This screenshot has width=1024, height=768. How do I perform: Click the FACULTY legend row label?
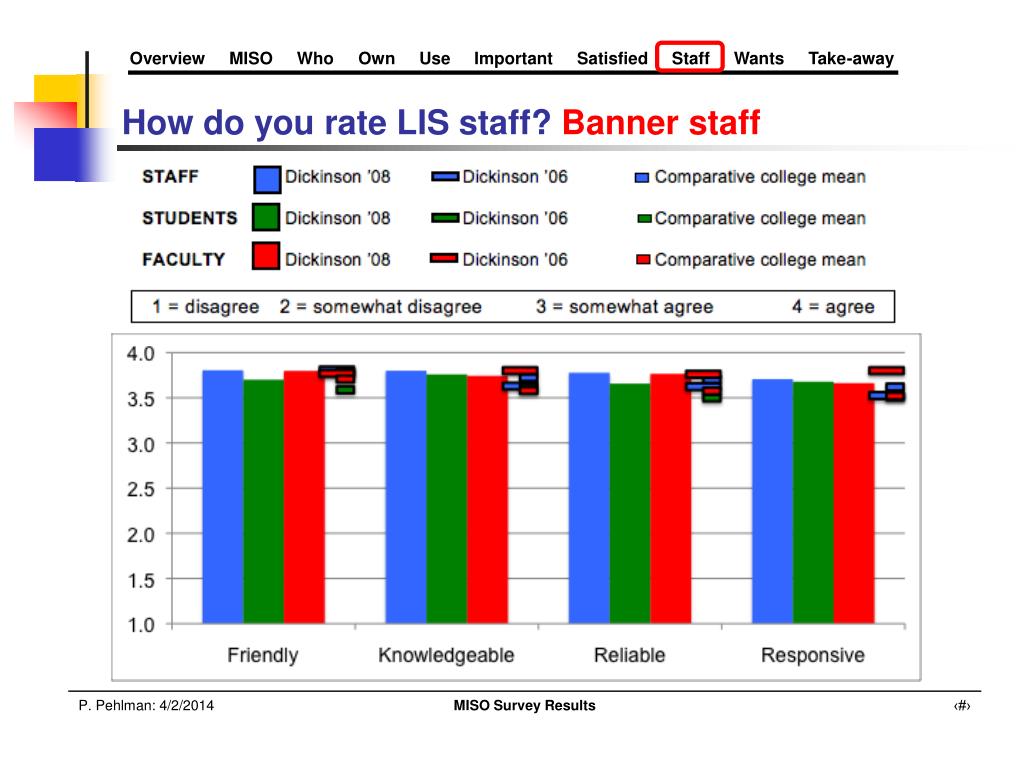184,260
